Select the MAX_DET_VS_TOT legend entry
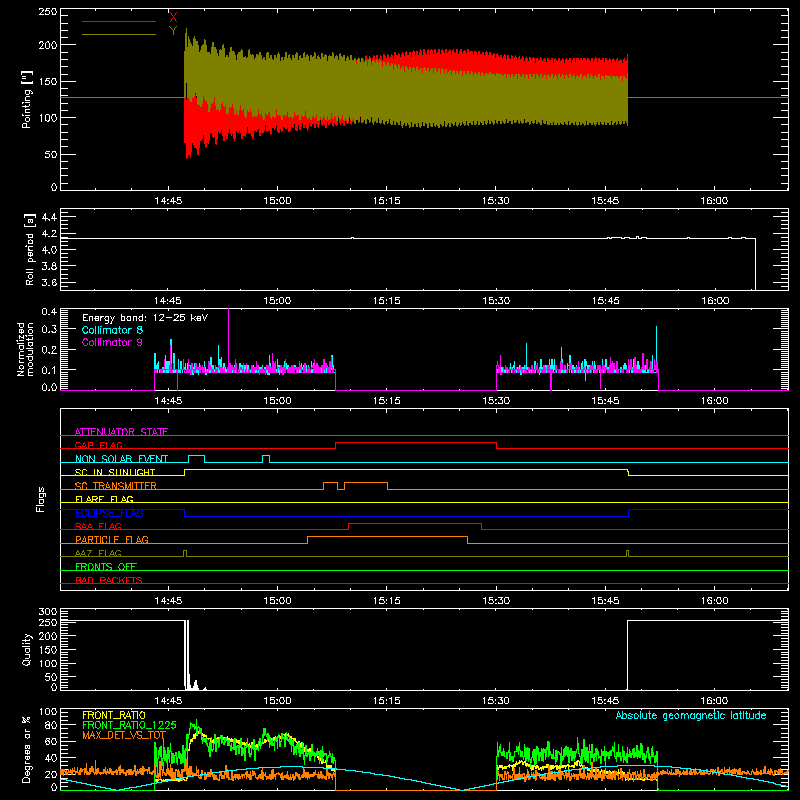The height and width of the screenshot is (800, 800). tap(124, 735)
